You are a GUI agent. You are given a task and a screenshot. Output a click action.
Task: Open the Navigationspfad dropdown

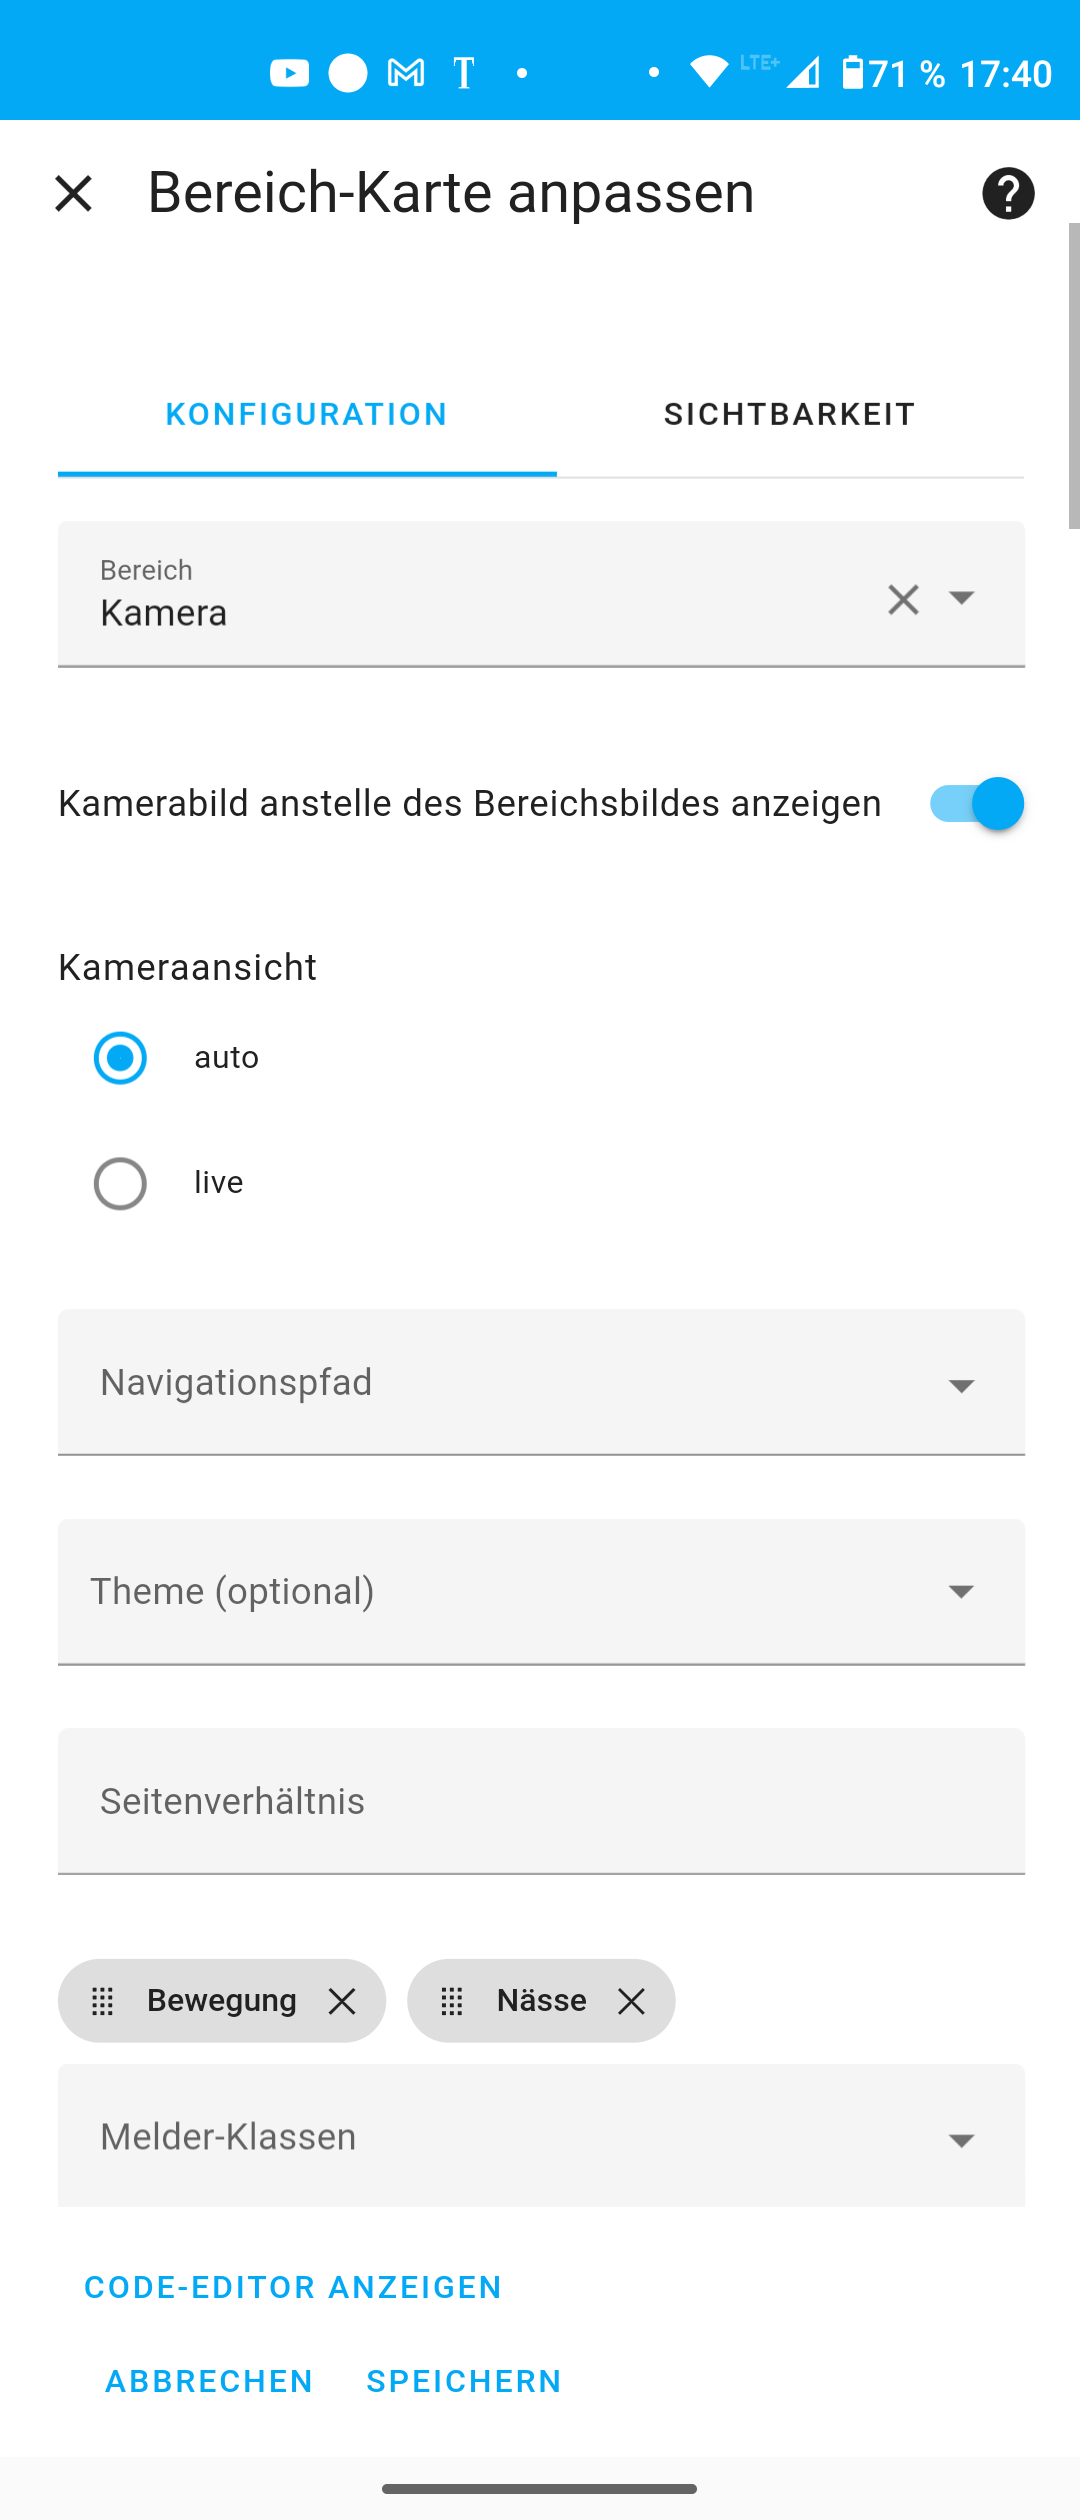point(541,1382)
